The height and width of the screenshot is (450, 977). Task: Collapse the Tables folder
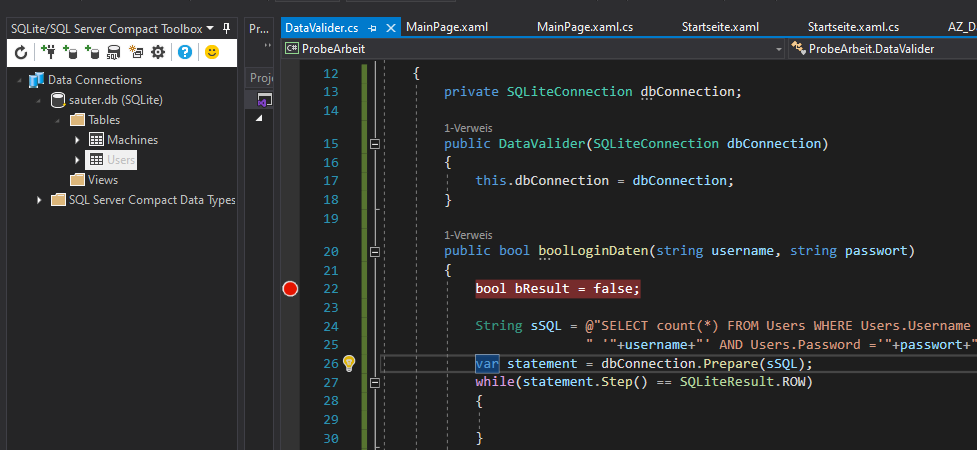coord(58,120)
